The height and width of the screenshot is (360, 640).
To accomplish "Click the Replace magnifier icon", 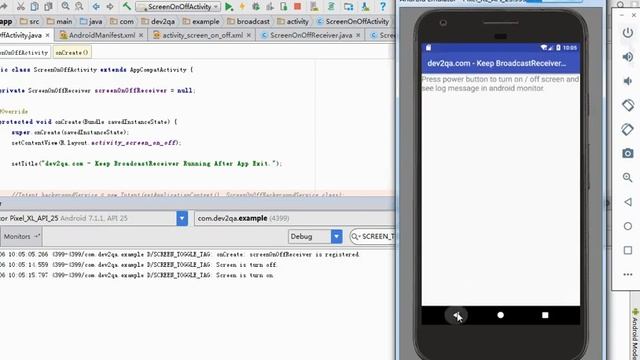I will click(x=79, y=6).
